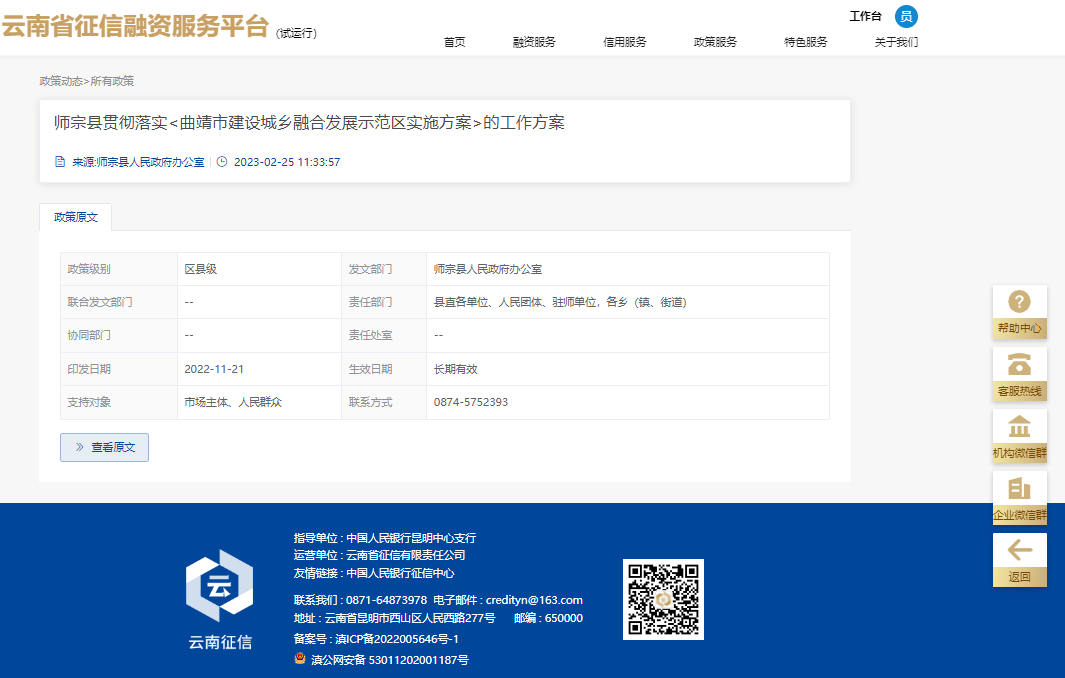This screenshot has height=678, width=1065.
Task: Click the police badge icon beside 滇公网安备
Action: (300, 659)
